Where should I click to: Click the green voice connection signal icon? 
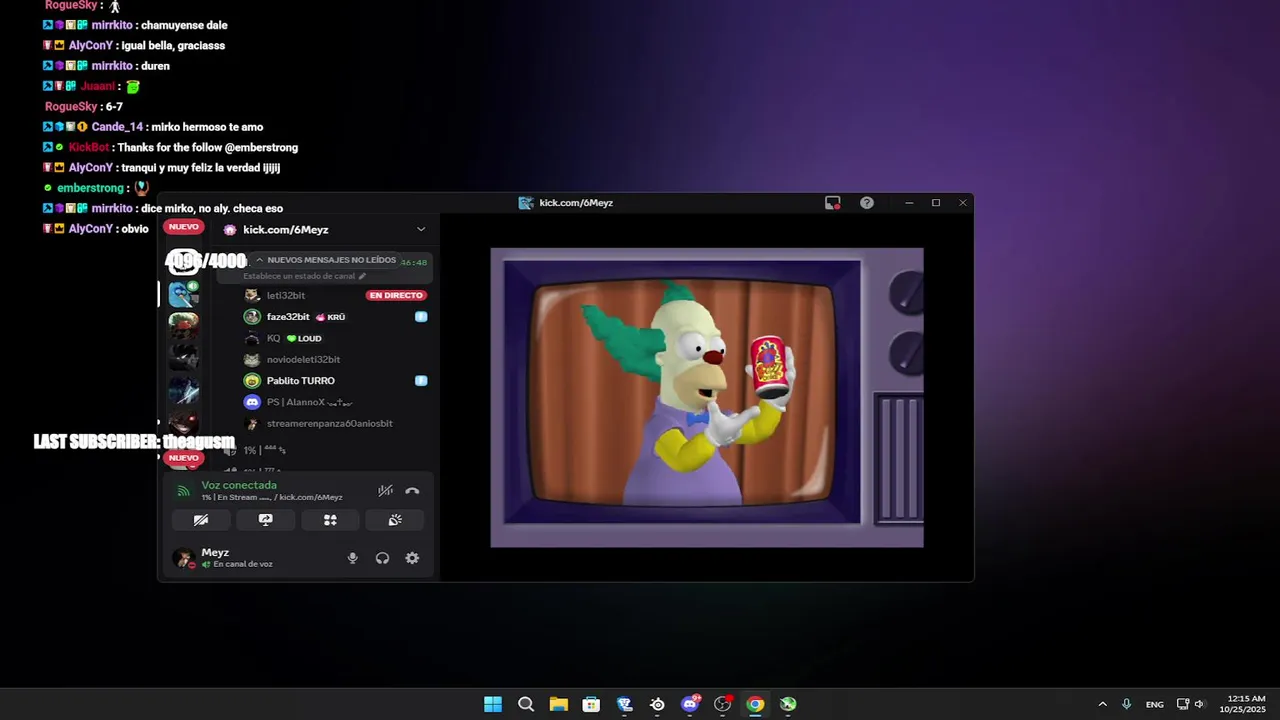pyautogui.click(x=183, y=491)
